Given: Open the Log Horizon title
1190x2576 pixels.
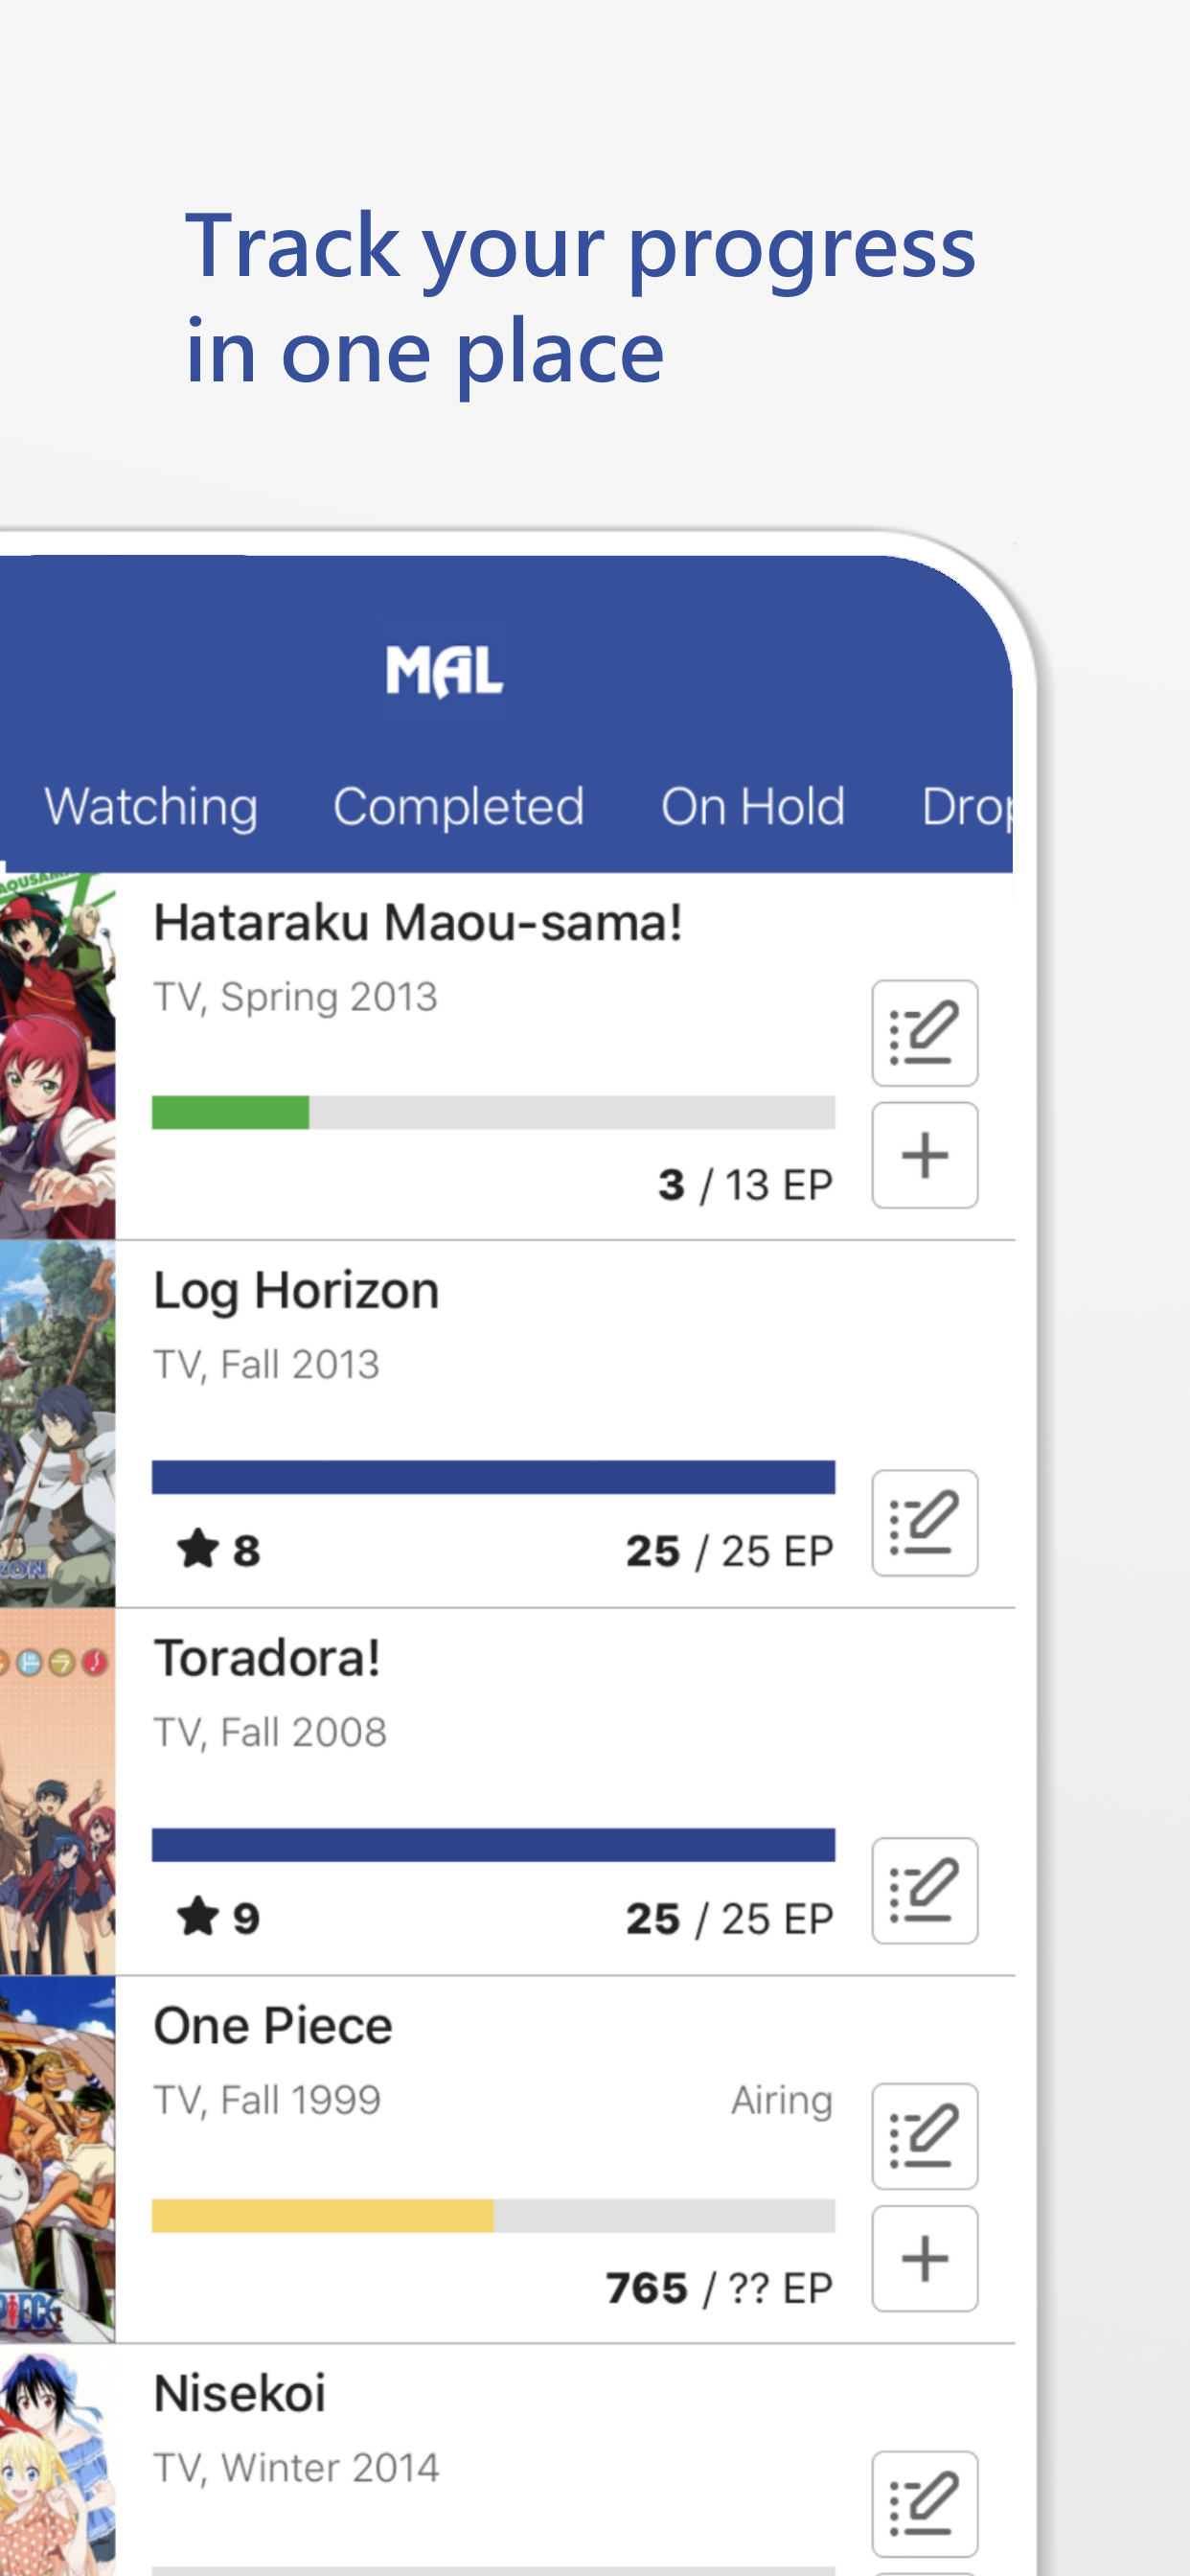Looking at the screenshot, I should click(x=296, y=1290).
